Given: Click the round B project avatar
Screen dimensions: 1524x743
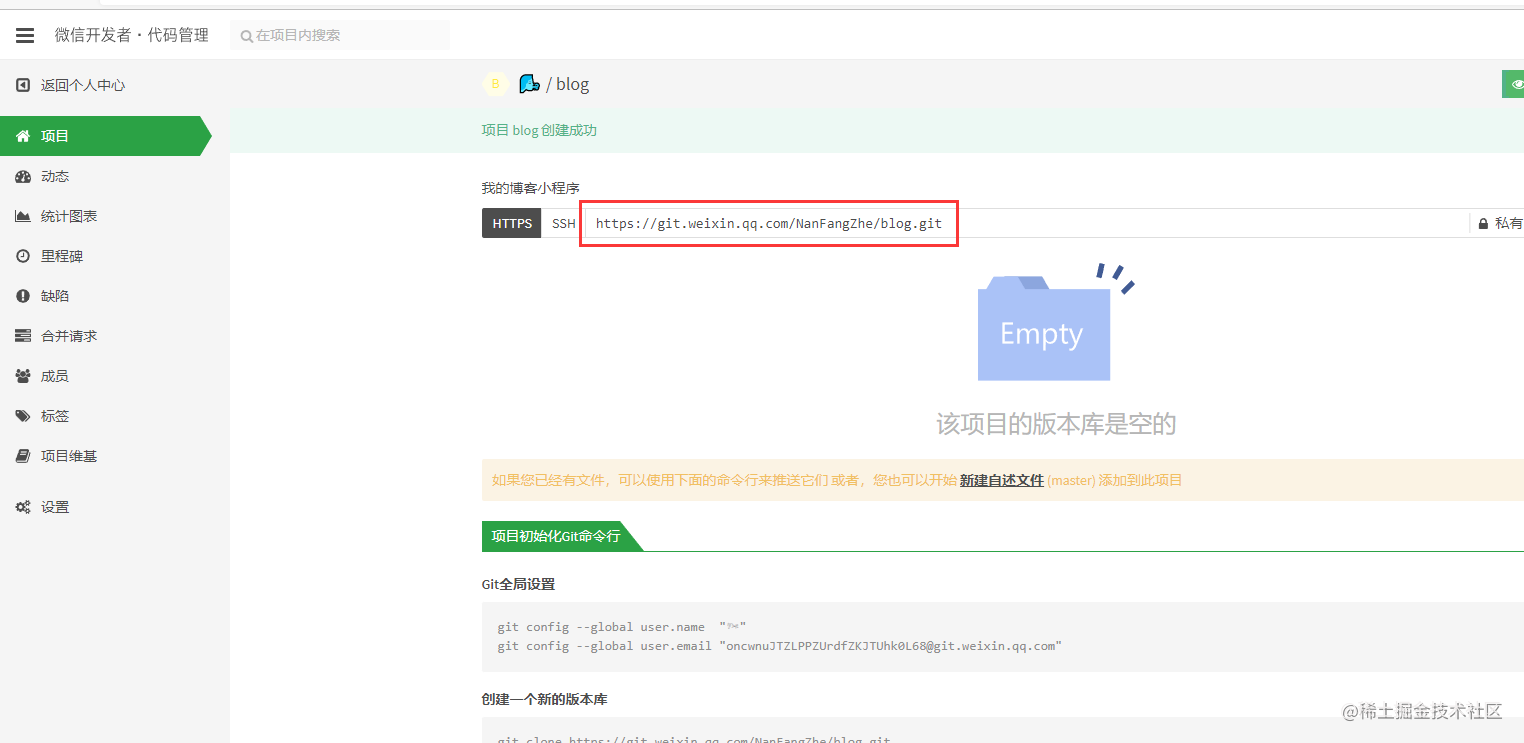Looking at the screenshot, I should click(495, 84).
